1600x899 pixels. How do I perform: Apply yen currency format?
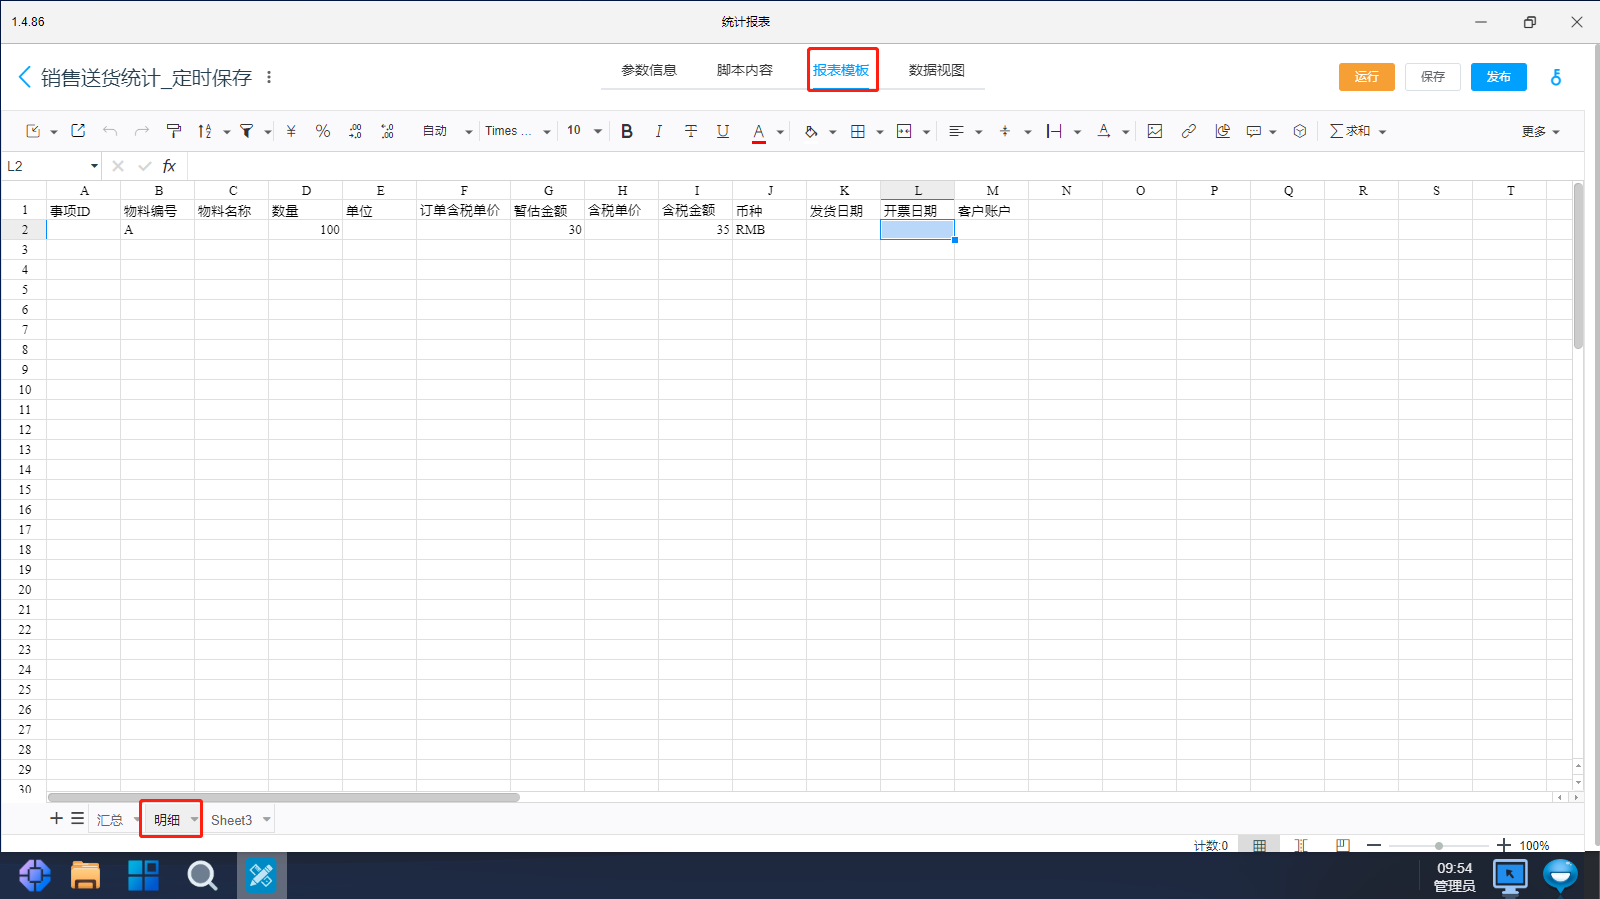[291, 131]
